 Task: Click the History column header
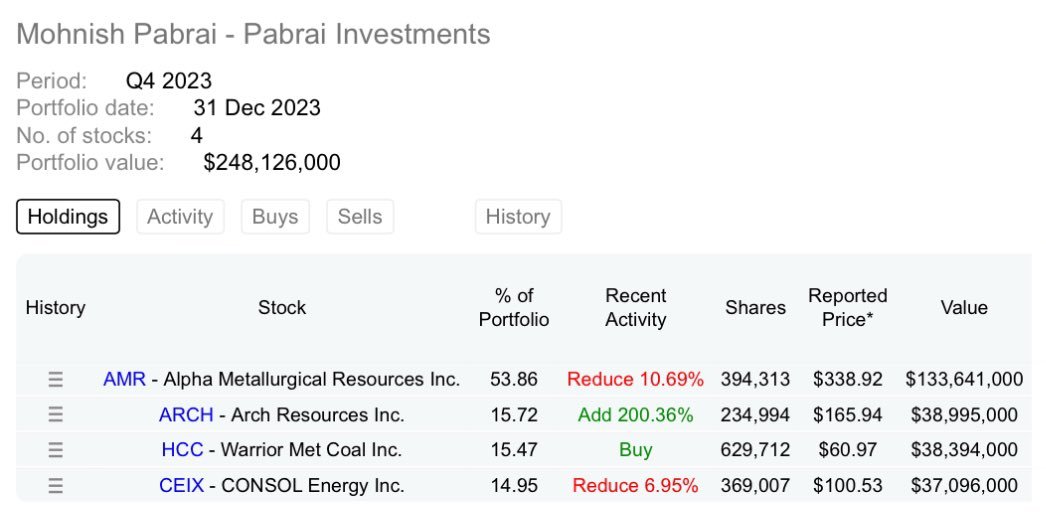click(56, 308)
